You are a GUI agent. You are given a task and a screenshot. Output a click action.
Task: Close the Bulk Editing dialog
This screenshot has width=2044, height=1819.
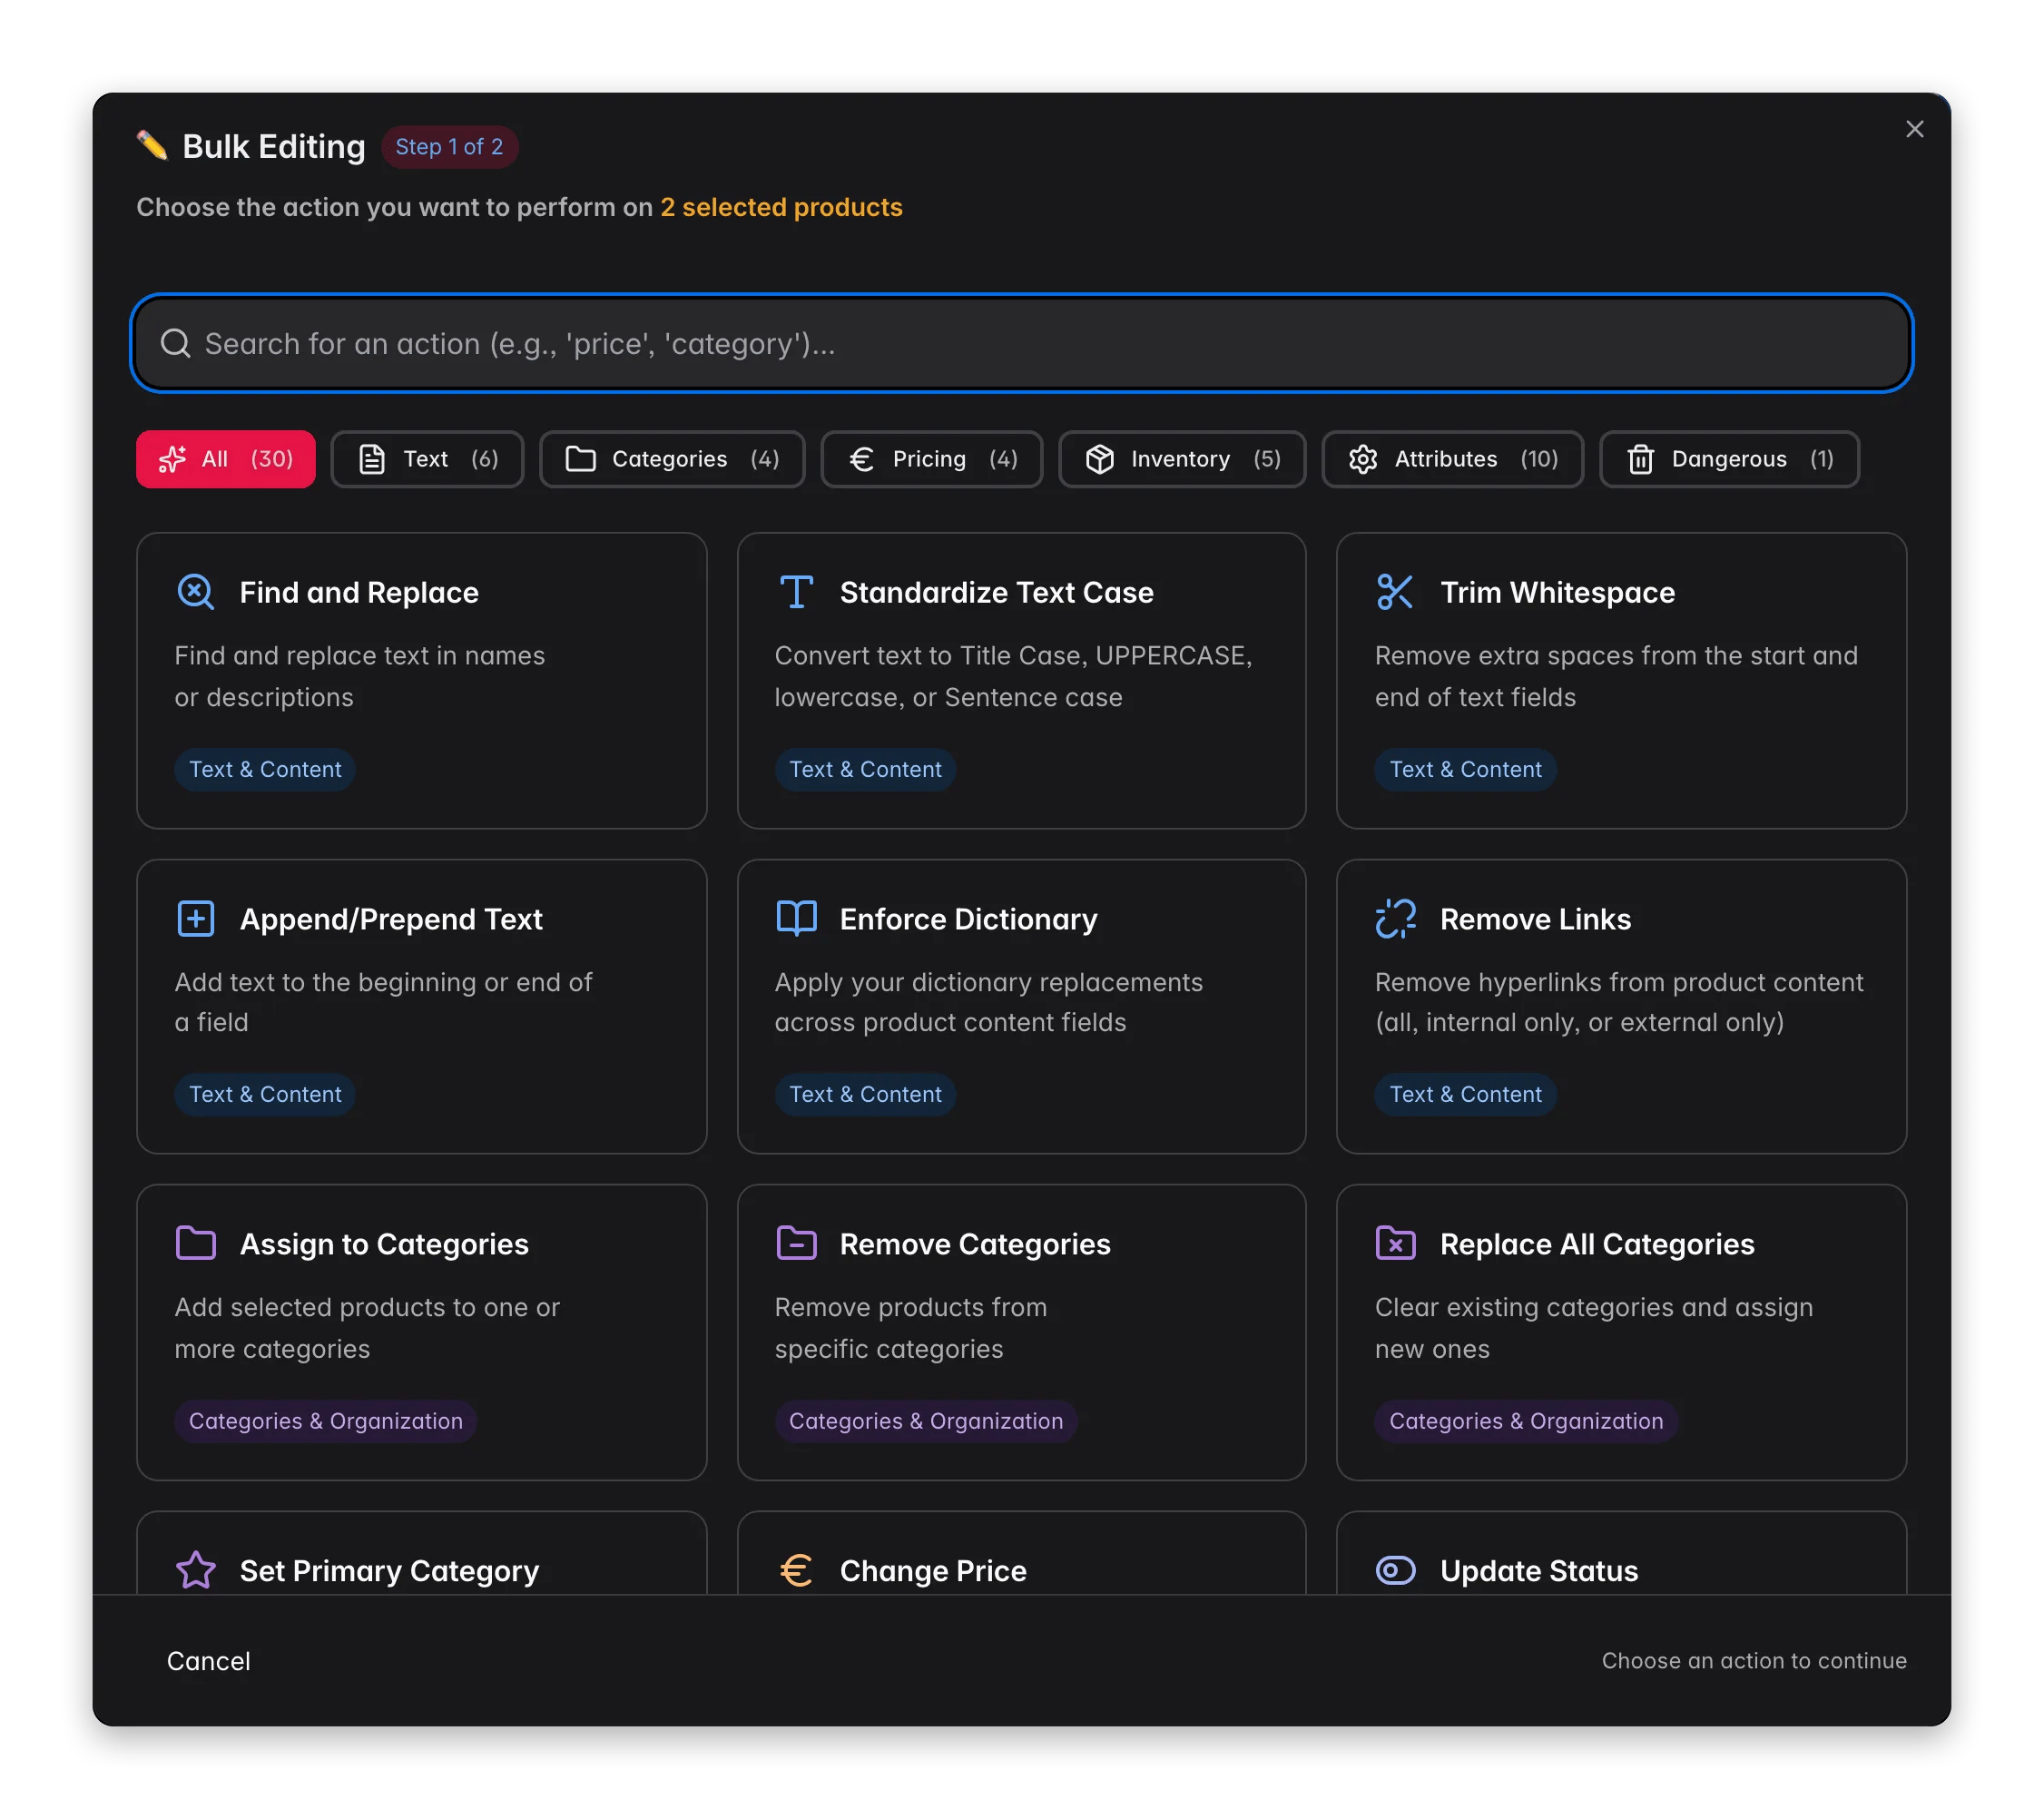(1914, 129)
